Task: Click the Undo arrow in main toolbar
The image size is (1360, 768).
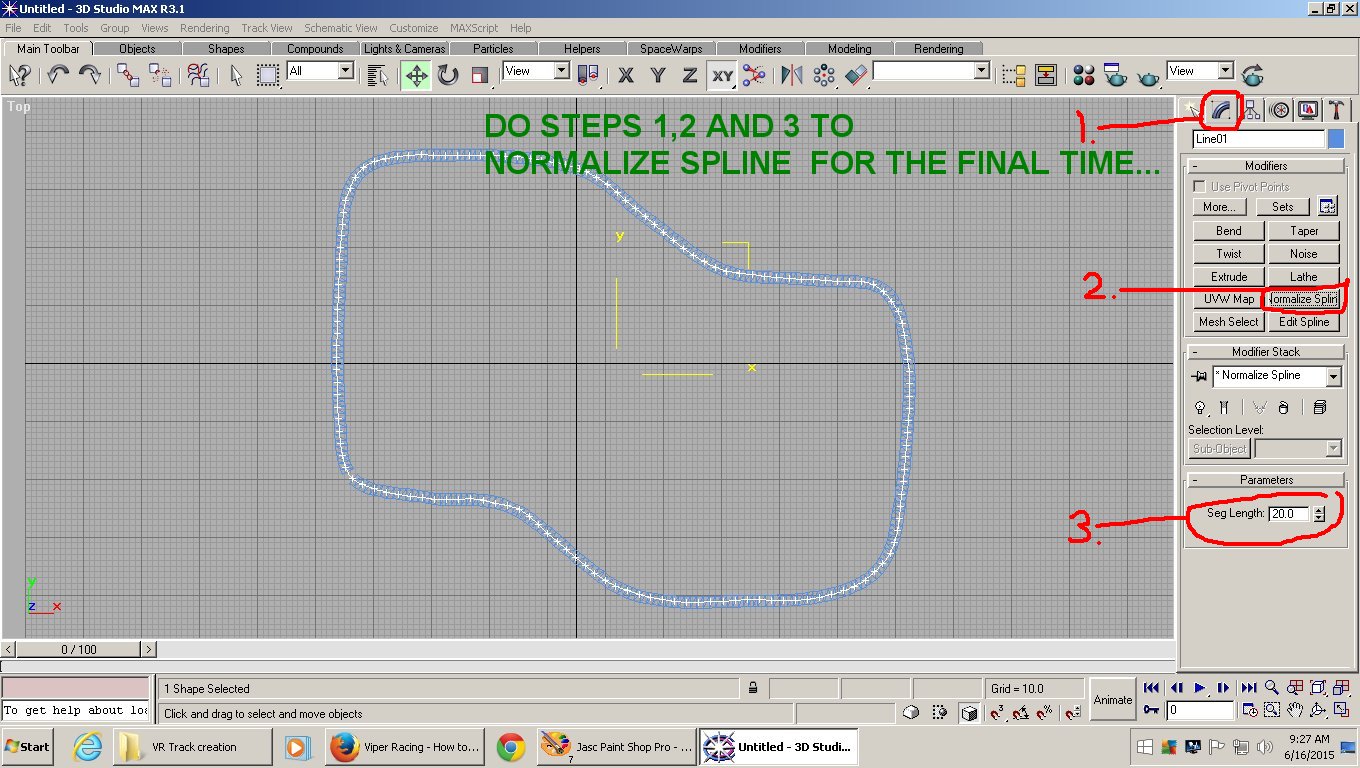Action: [58, 75]
